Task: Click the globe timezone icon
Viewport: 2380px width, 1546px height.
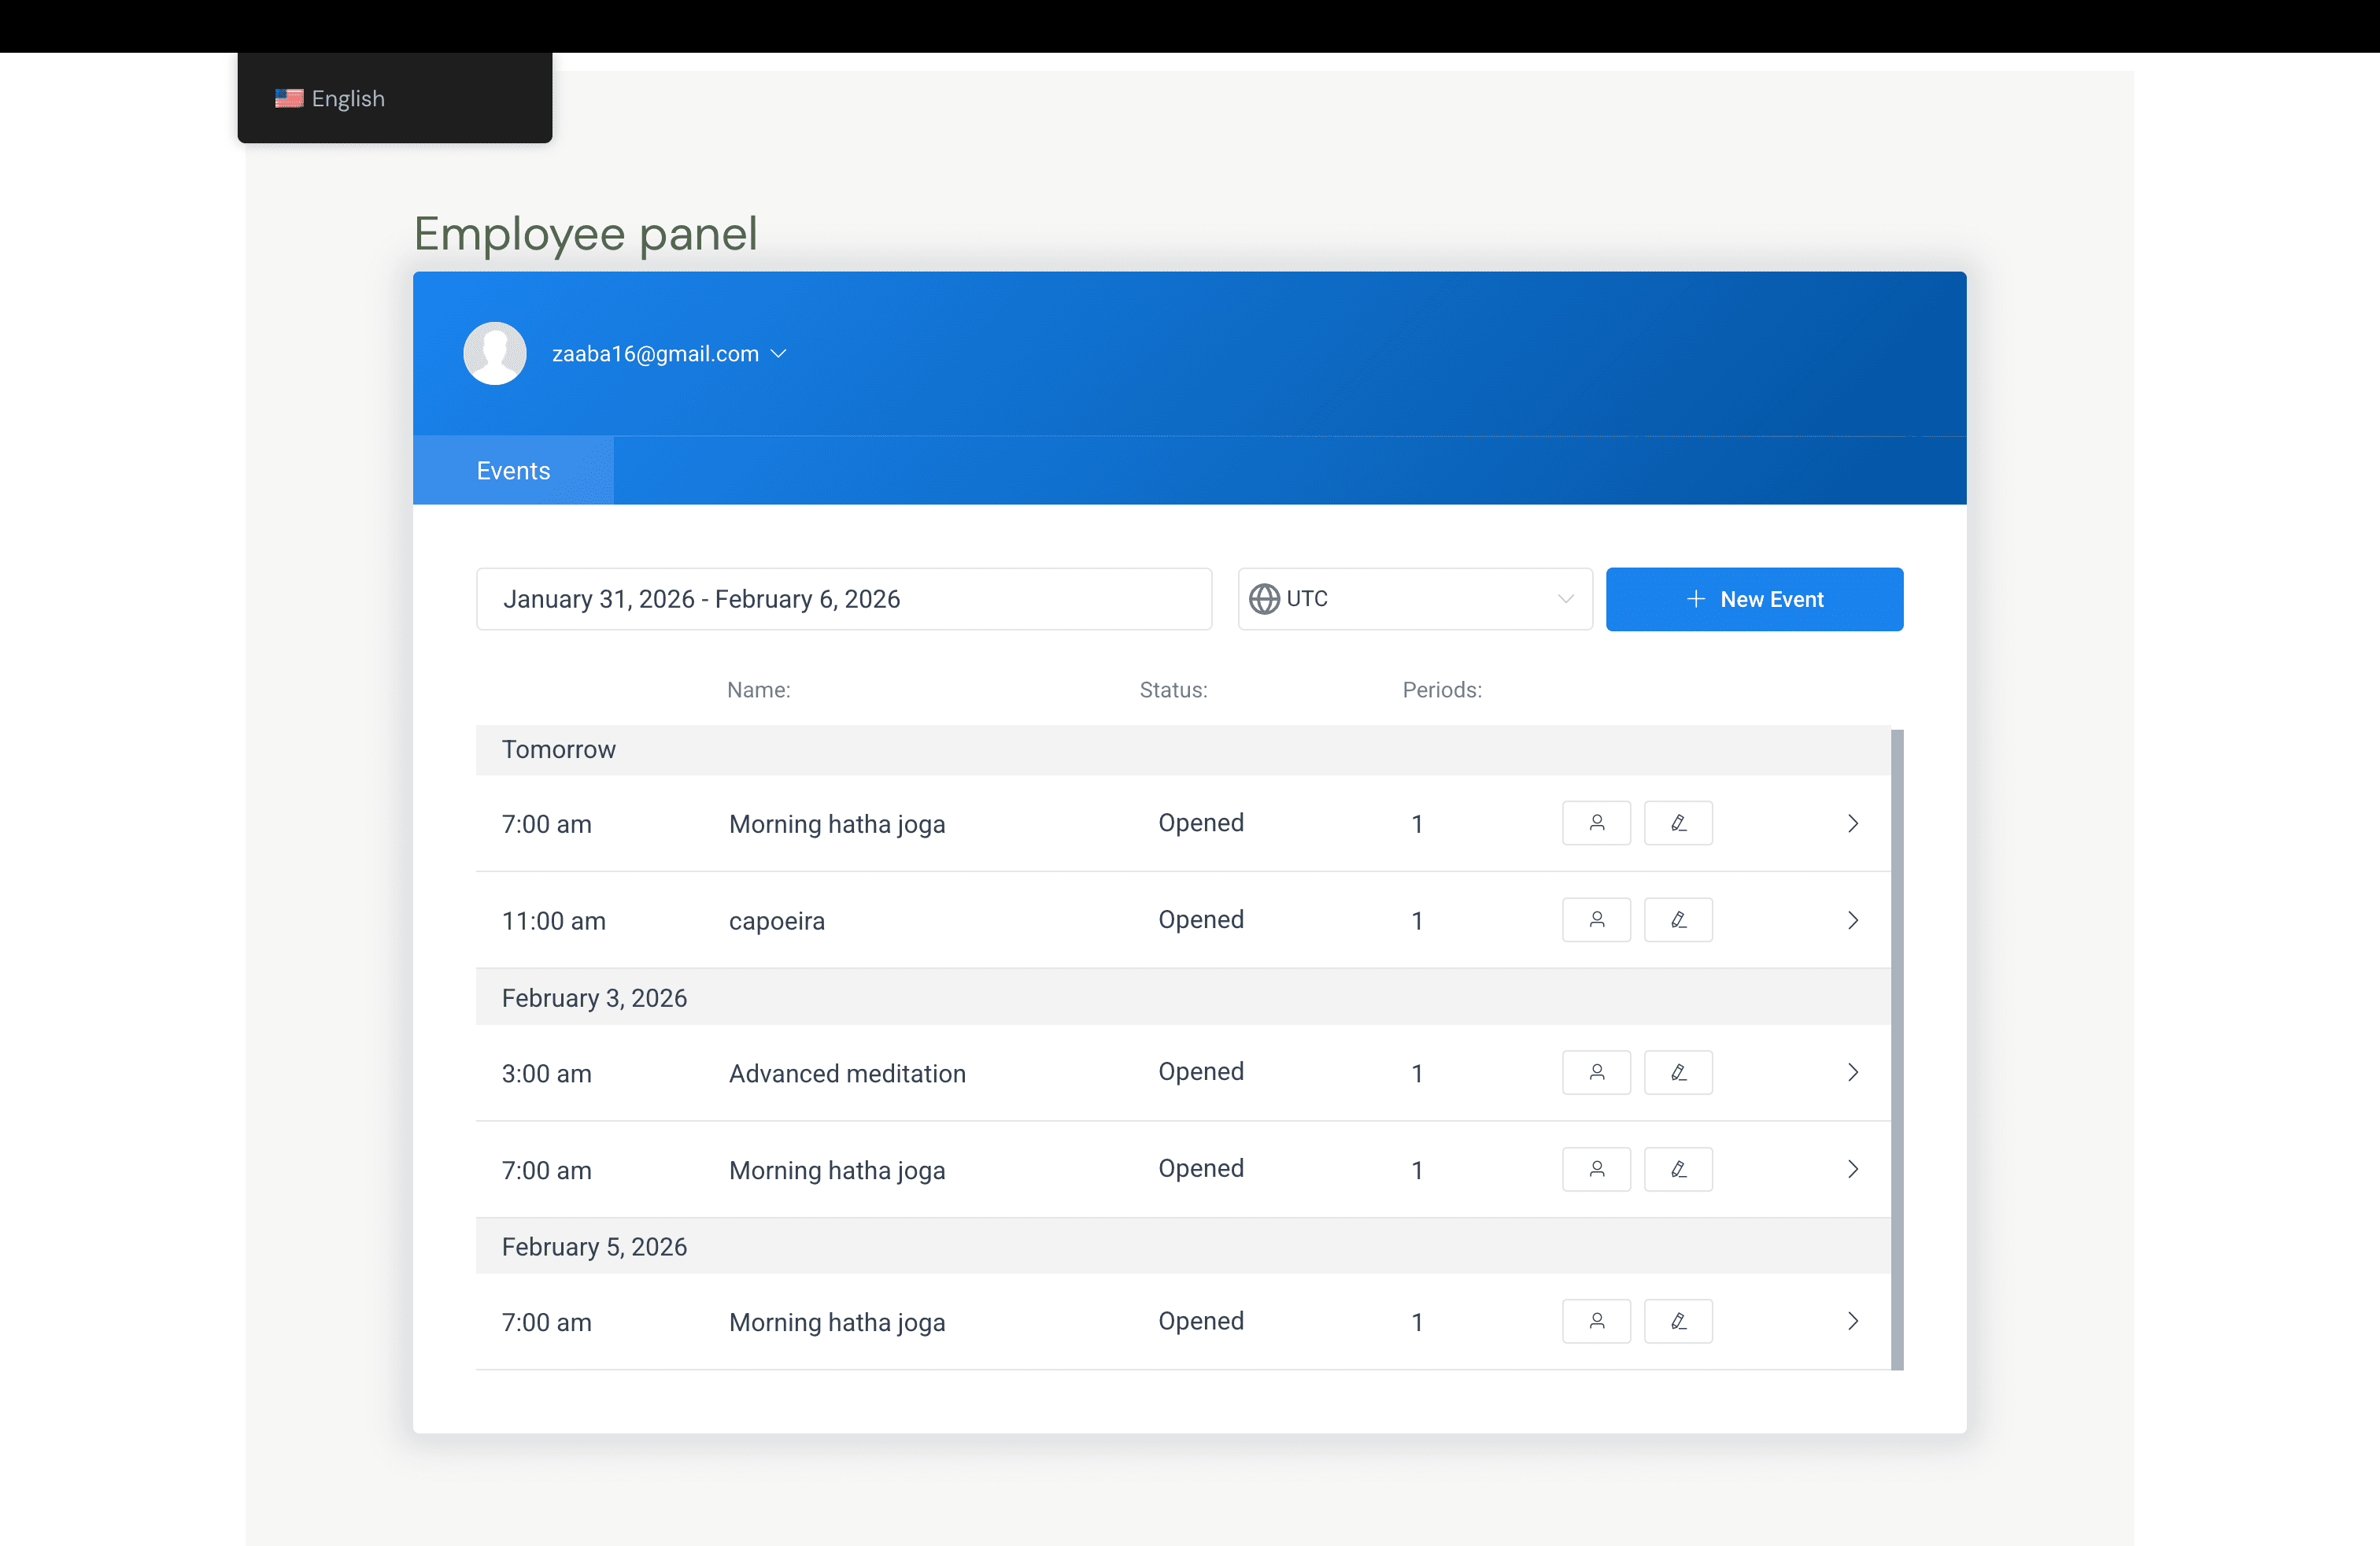Action: 1264,599
